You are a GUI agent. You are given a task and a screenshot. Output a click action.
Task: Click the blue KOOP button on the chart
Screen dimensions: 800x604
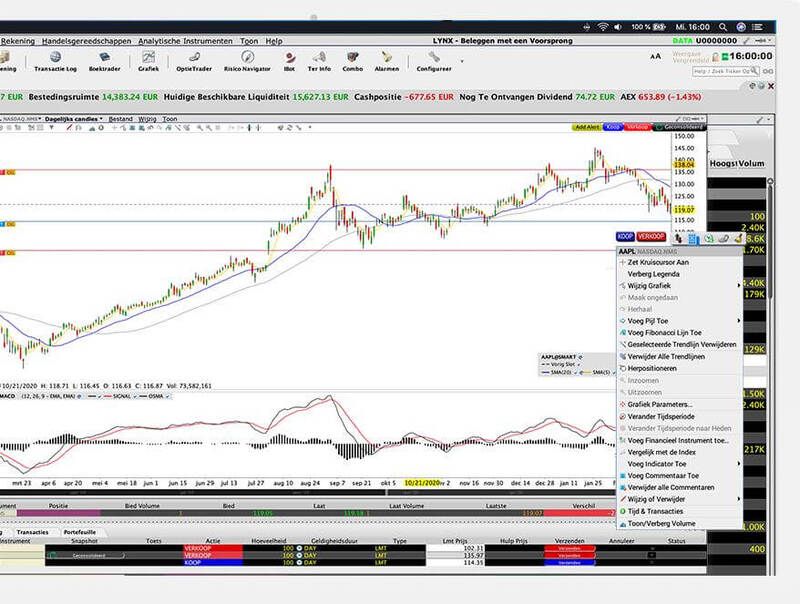tap(625, 237)
